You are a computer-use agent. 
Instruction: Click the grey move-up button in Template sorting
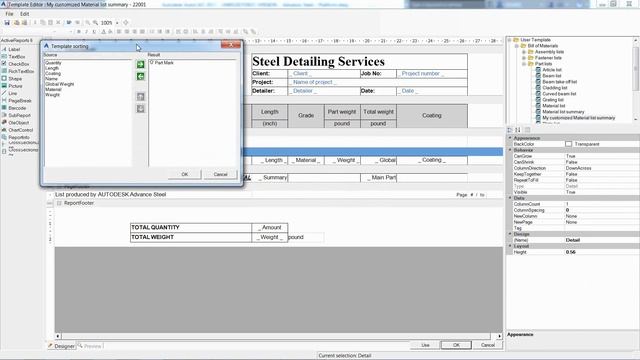pos(140,97)
